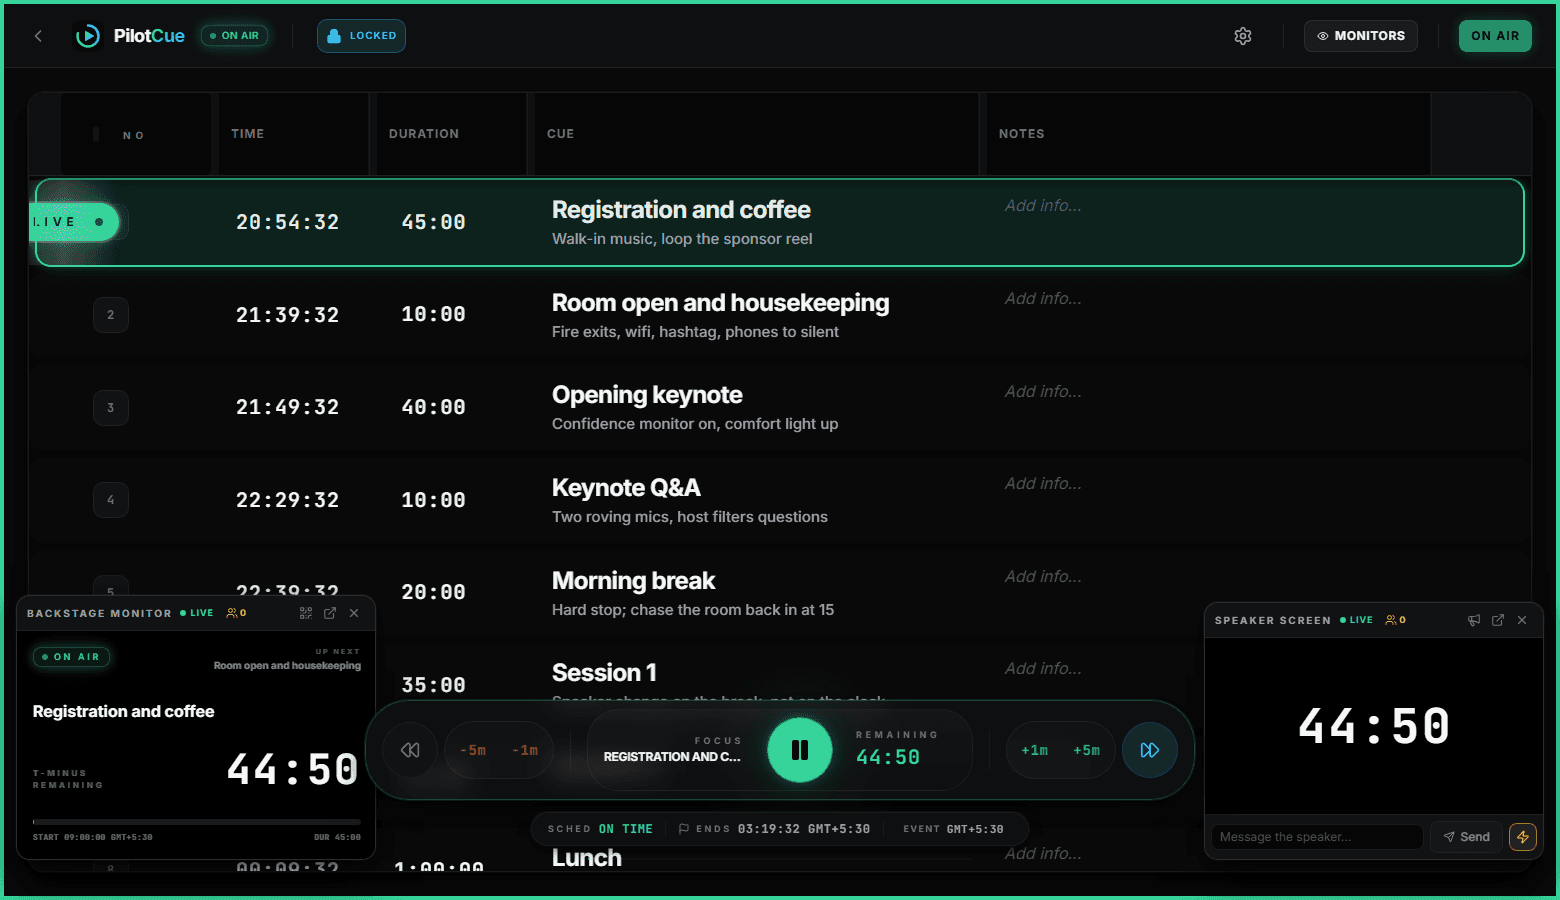Open Opening keynote cue title
1560x900 pixels.
647,395
